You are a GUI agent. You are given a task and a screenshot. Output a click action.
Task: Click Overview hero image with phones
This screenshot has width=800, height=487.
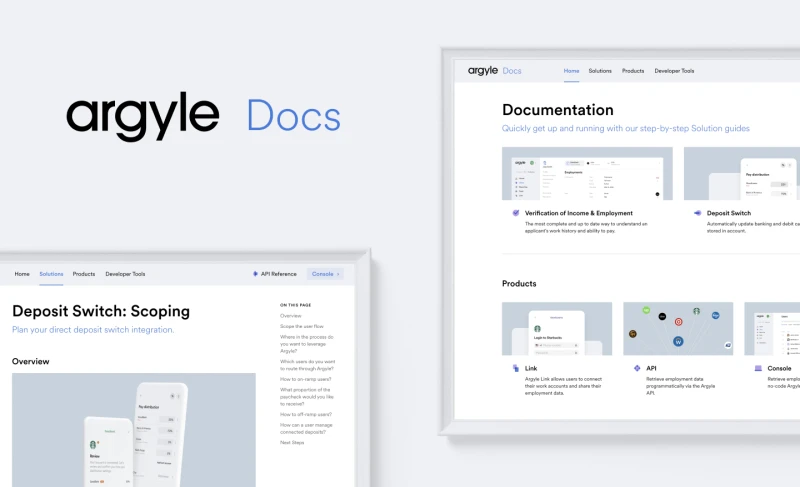(x=134, y=430)
